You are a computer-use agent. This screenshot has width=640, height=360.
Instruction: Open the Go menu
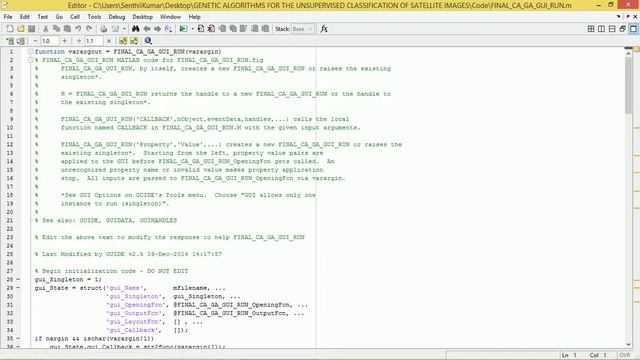click(59, 17)
